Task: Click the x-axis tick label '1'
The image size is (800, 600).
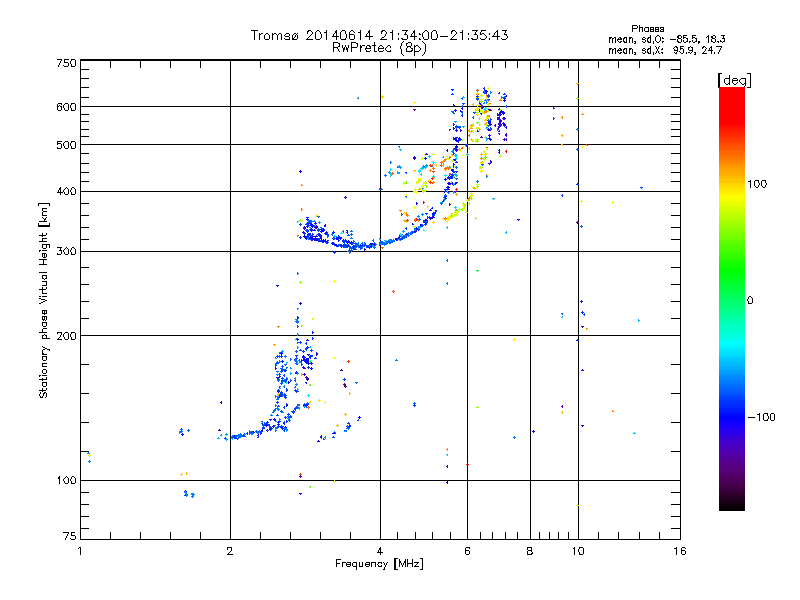Action: tap(80, 551)
